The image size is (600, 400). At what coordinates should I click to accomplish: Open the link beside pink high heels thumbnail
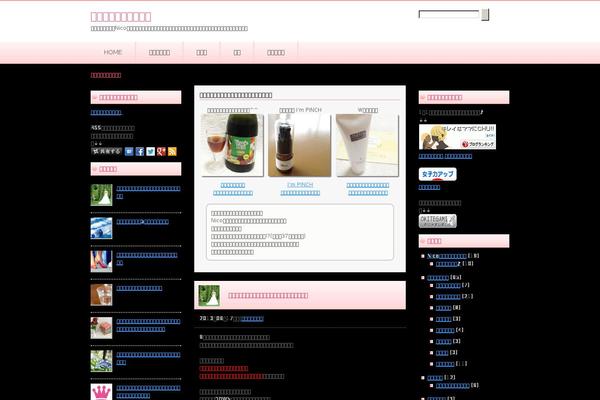tap(147, 259)
